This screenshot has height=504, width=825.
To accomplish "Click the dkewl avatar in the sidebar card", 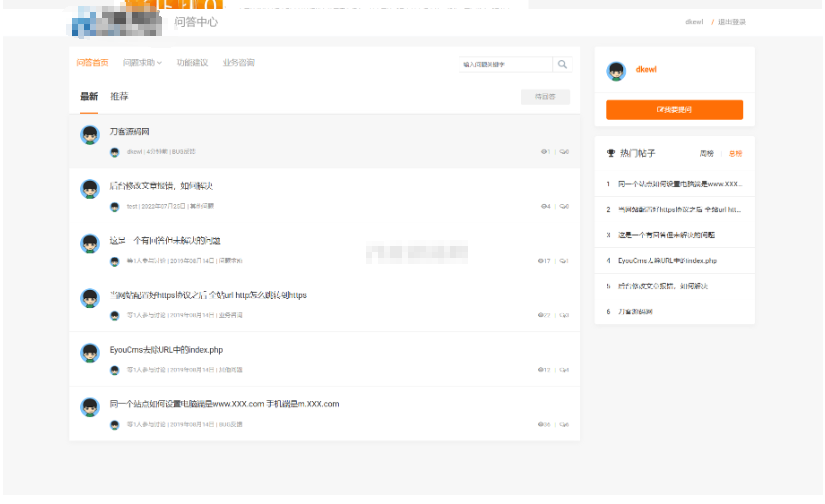I will pyautogui.click(x=616, y=71).
